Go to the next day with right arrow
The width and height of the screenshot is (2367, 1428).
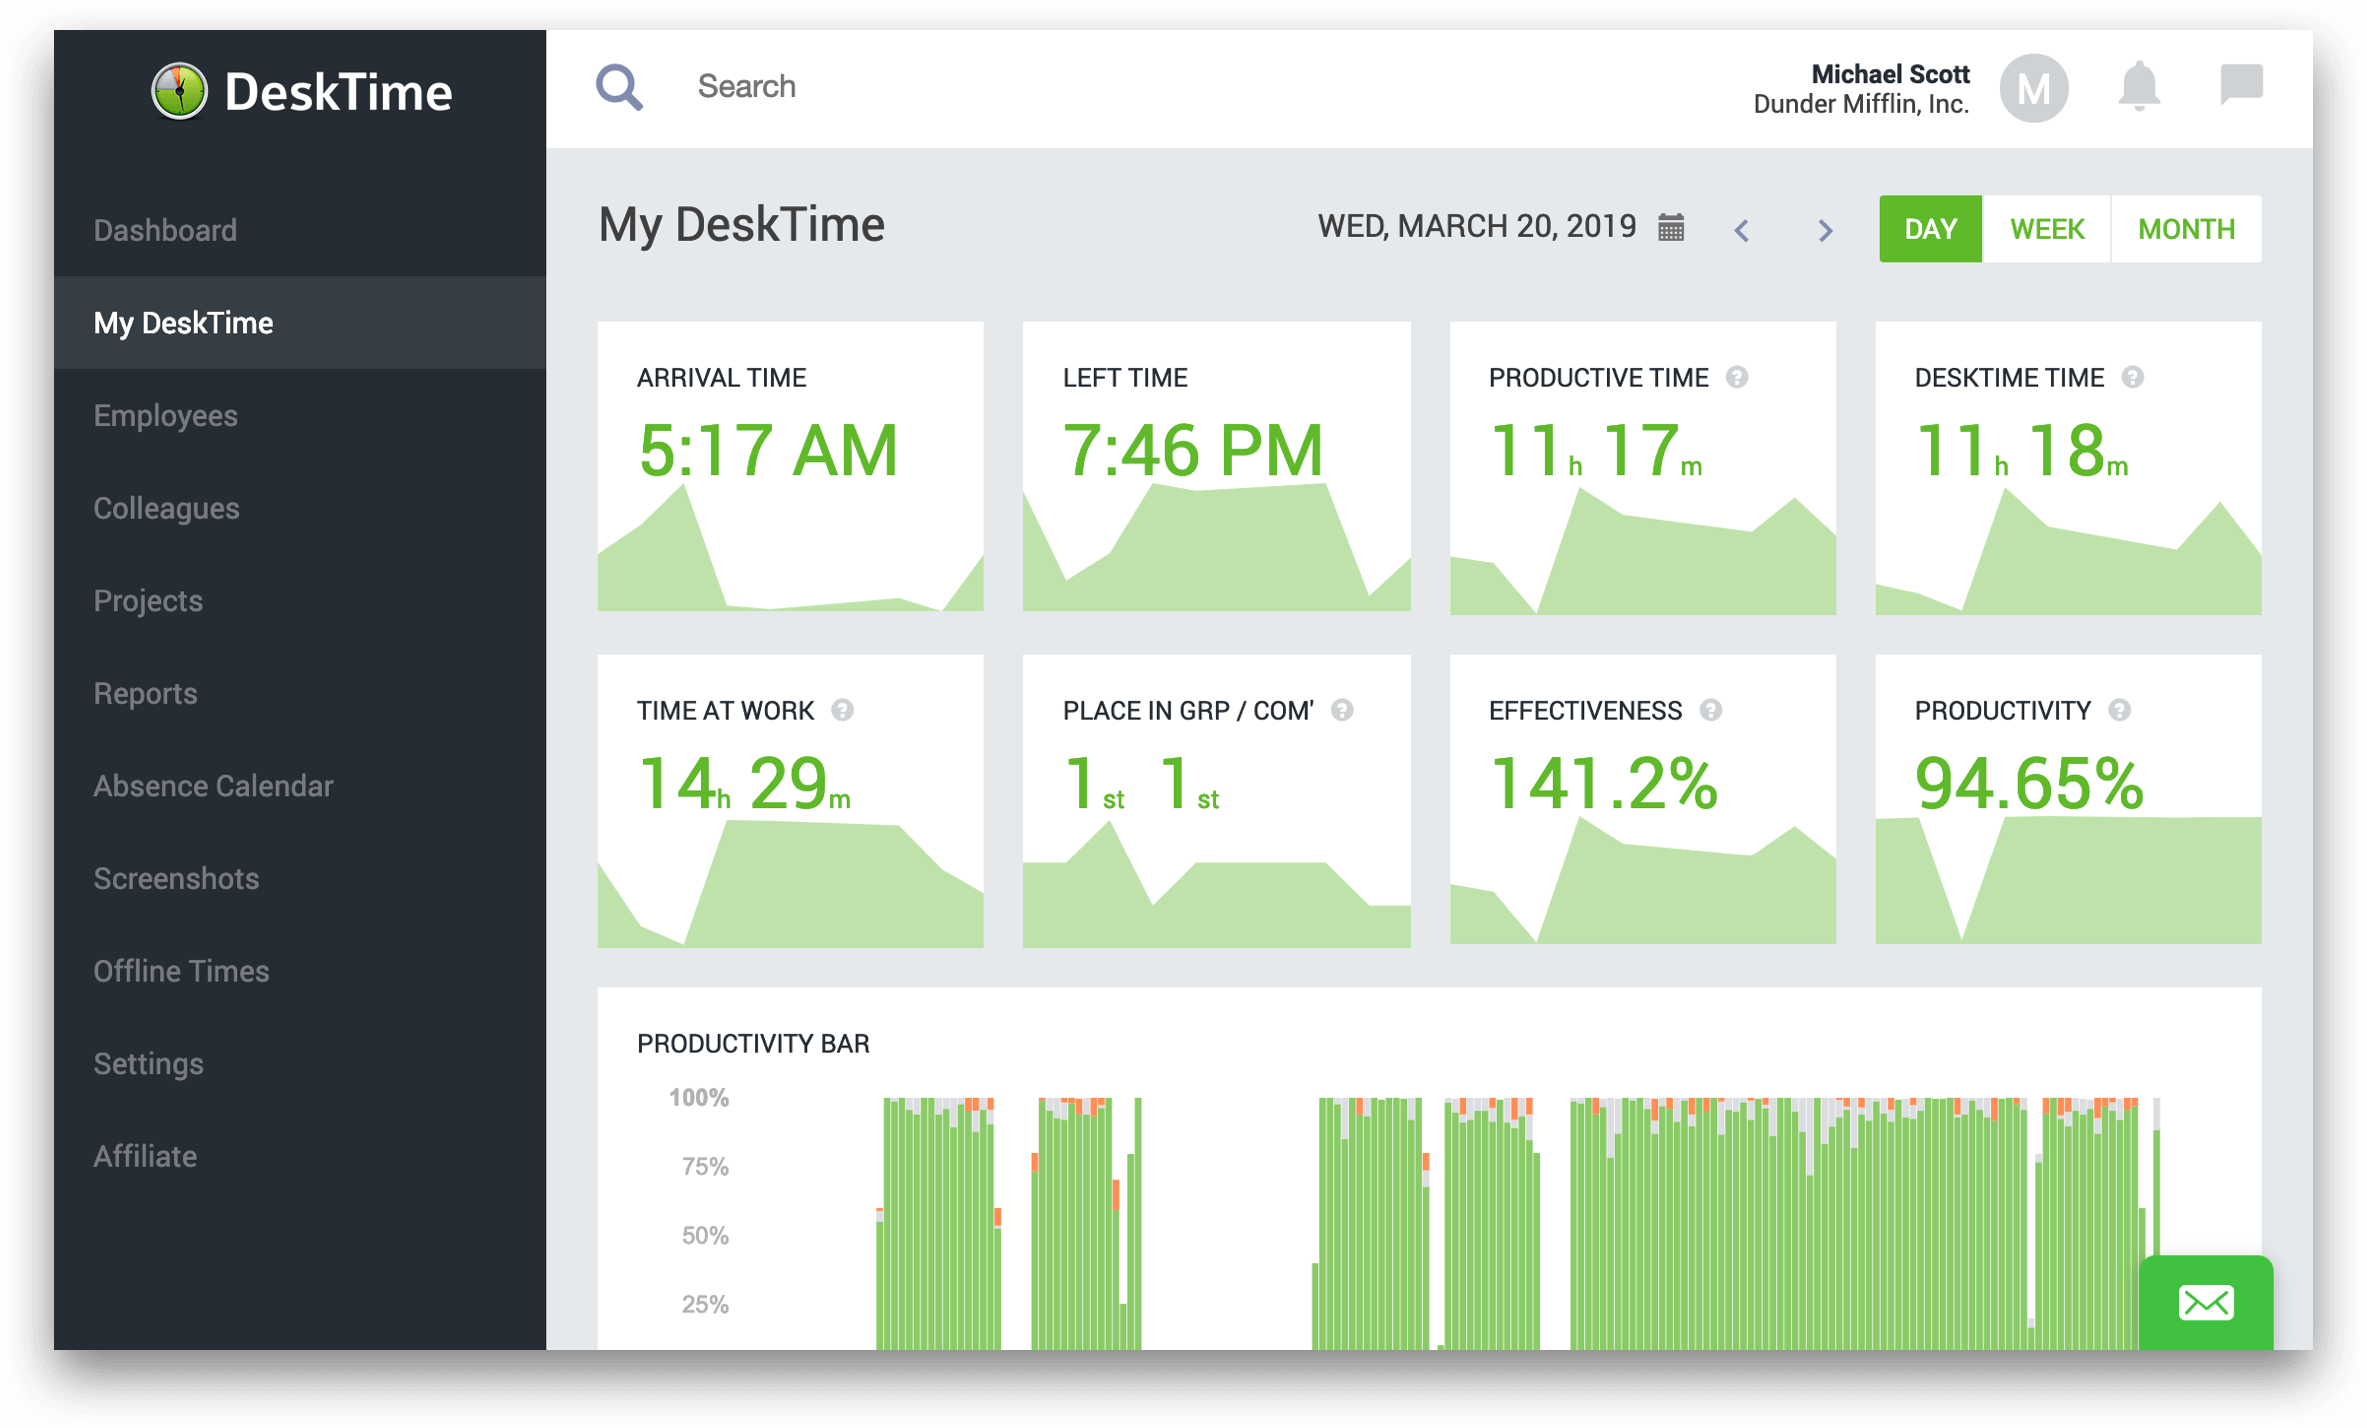[1825, 230]
